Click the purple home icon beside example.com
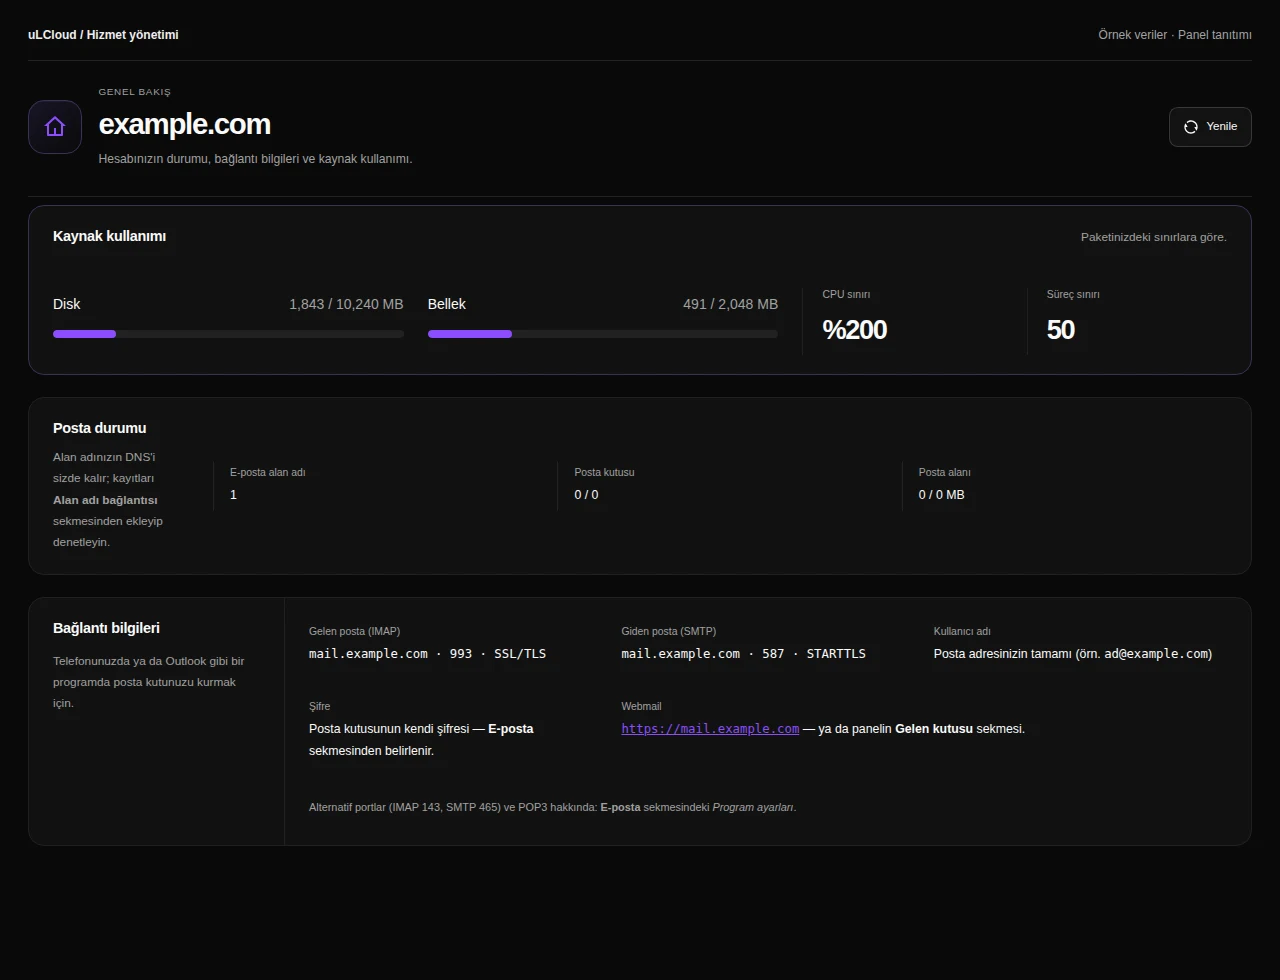Viewport: 1280px width, 980px height. point(55,127)
